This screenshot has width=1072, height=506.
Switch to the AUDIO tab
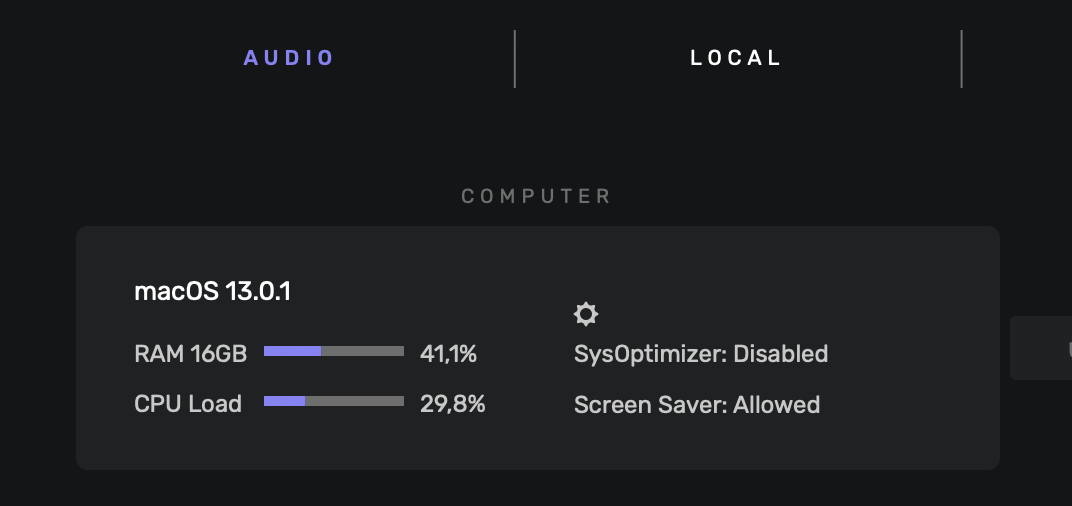pos(289,58)
